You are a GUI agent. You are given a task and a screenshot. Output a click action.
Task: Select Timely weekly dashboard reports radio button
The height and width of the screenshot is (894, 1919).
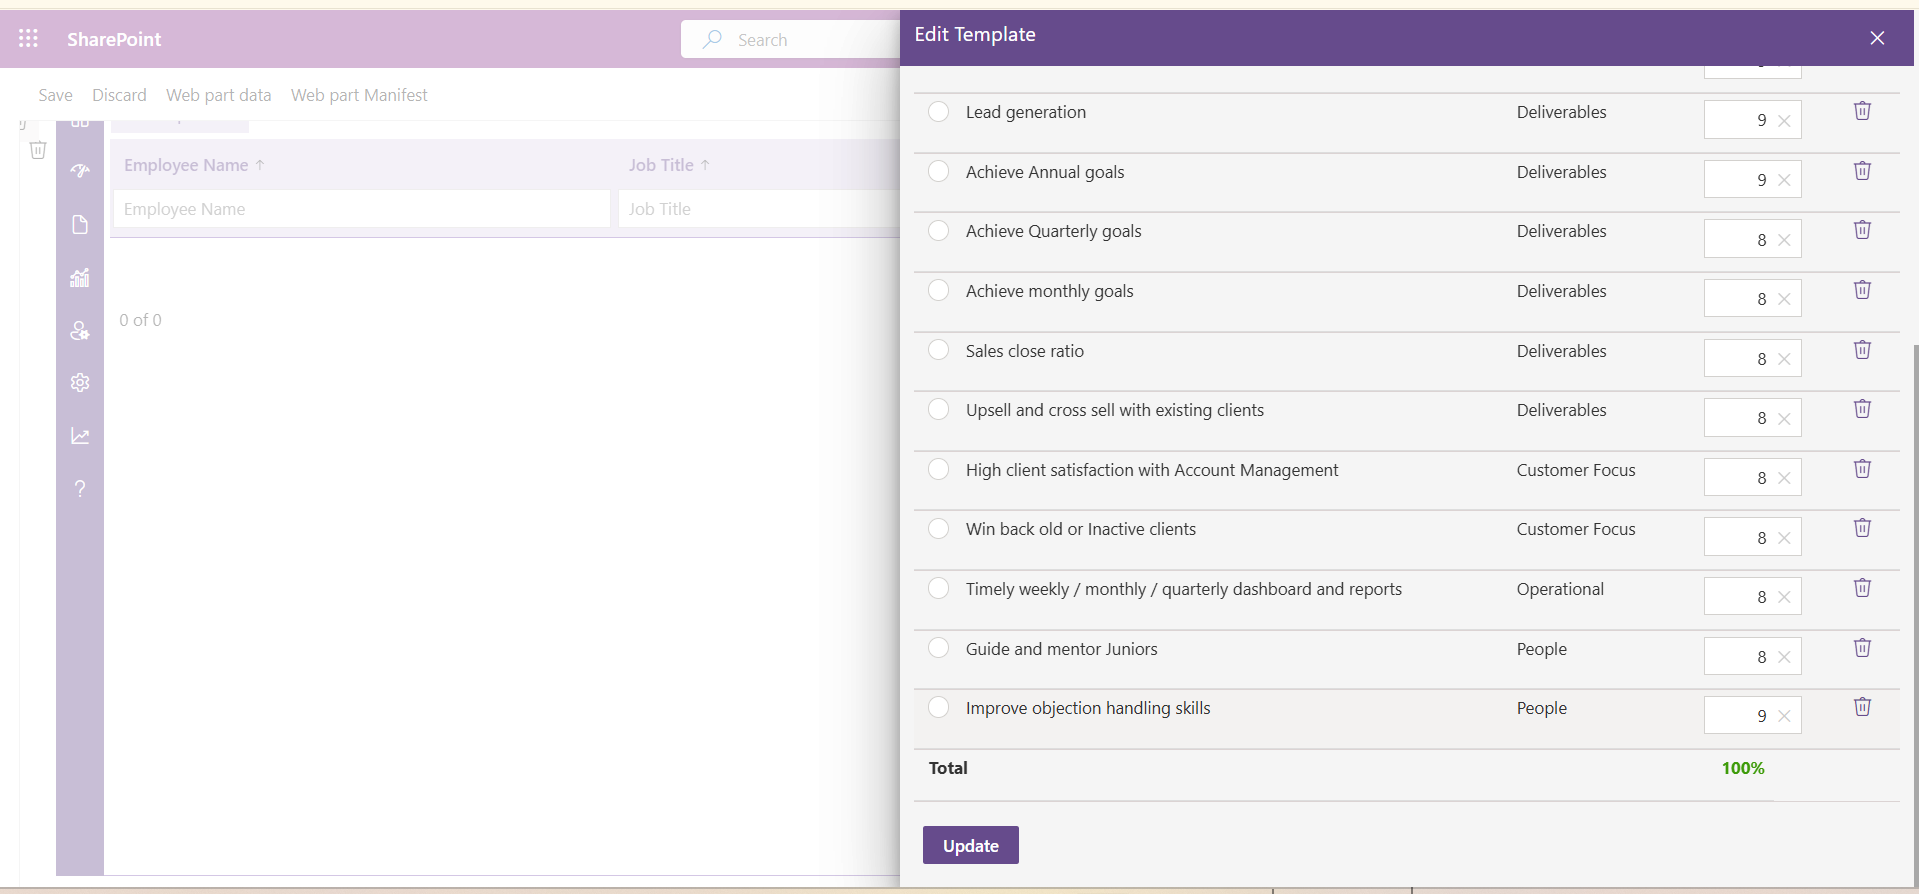(938, 588)
